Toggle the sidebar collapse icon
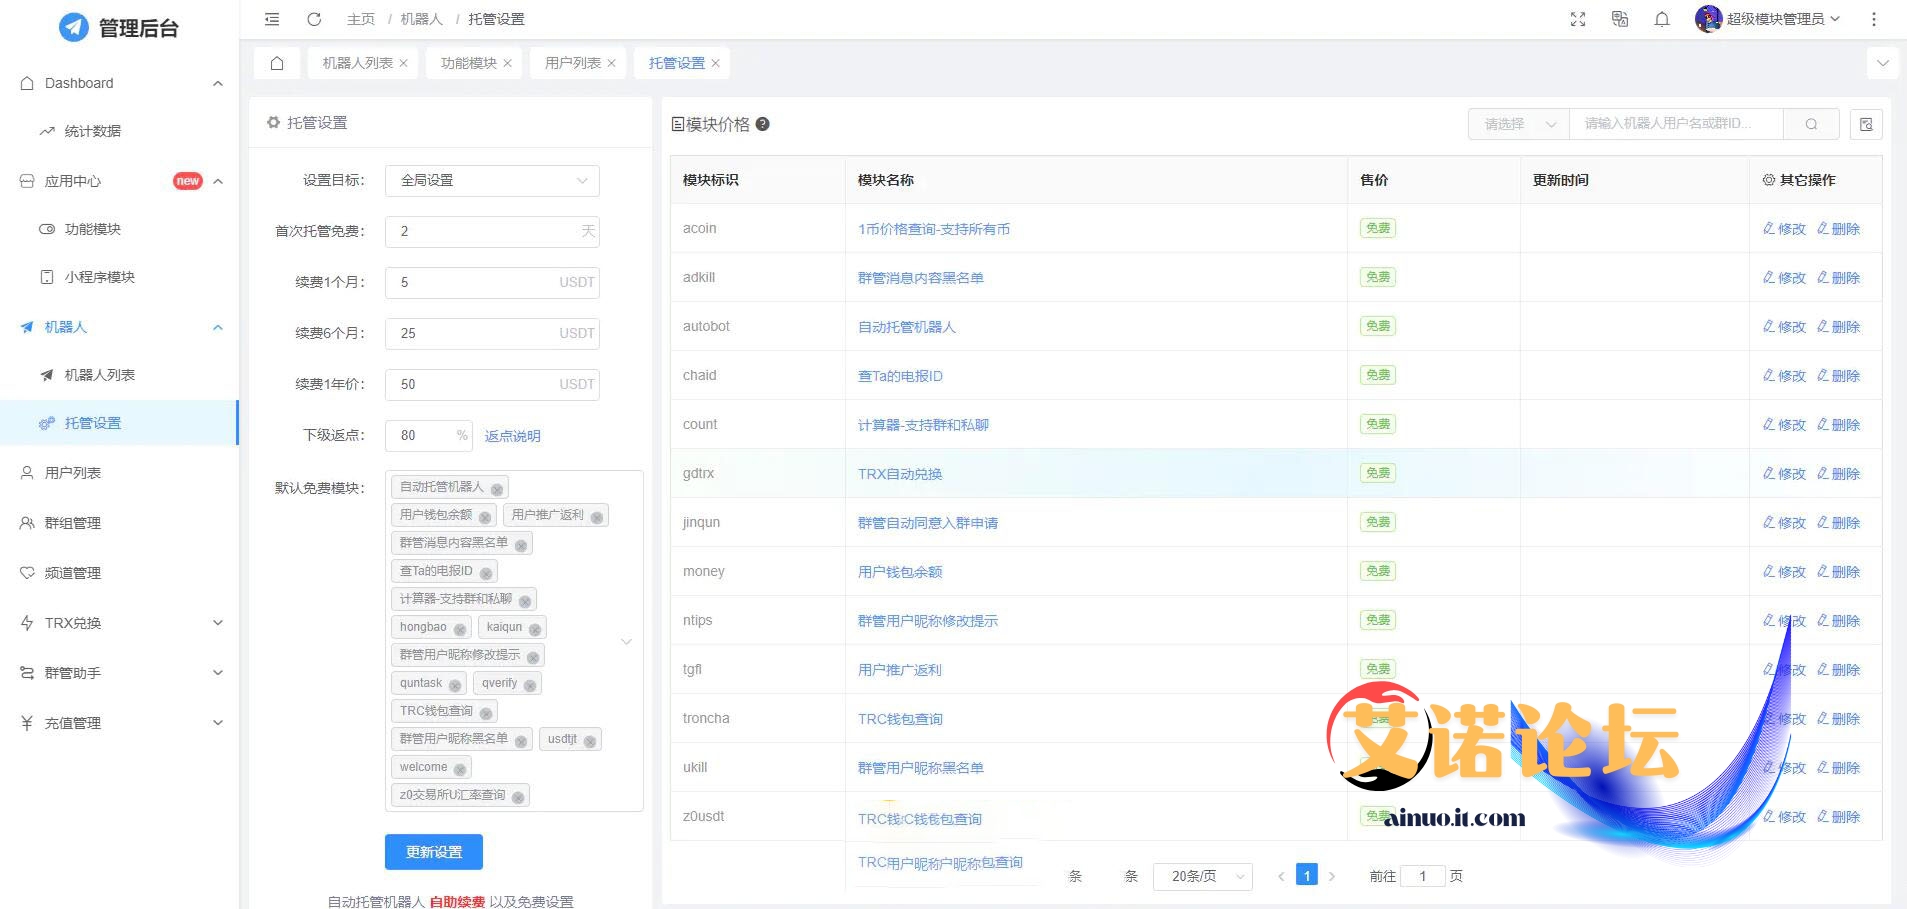1907x909 pixels. tap(272, 19)
